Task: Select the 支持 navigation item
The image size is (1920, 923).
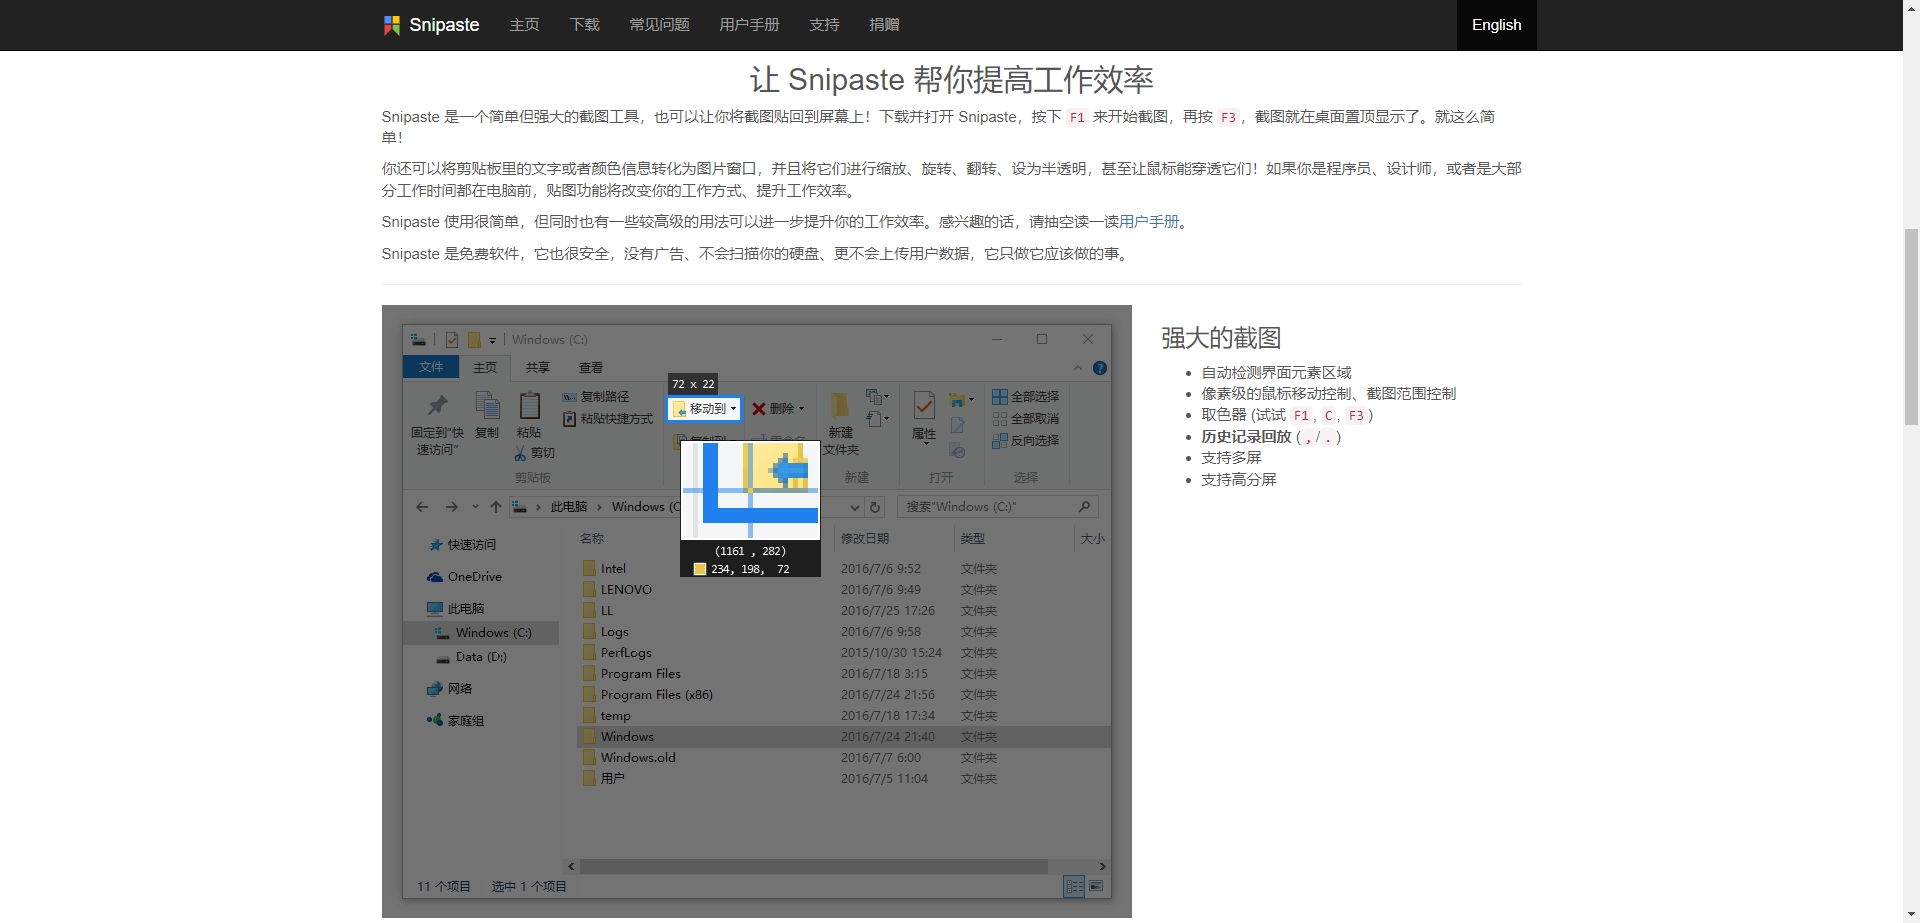Action: (x=824, y=25)
